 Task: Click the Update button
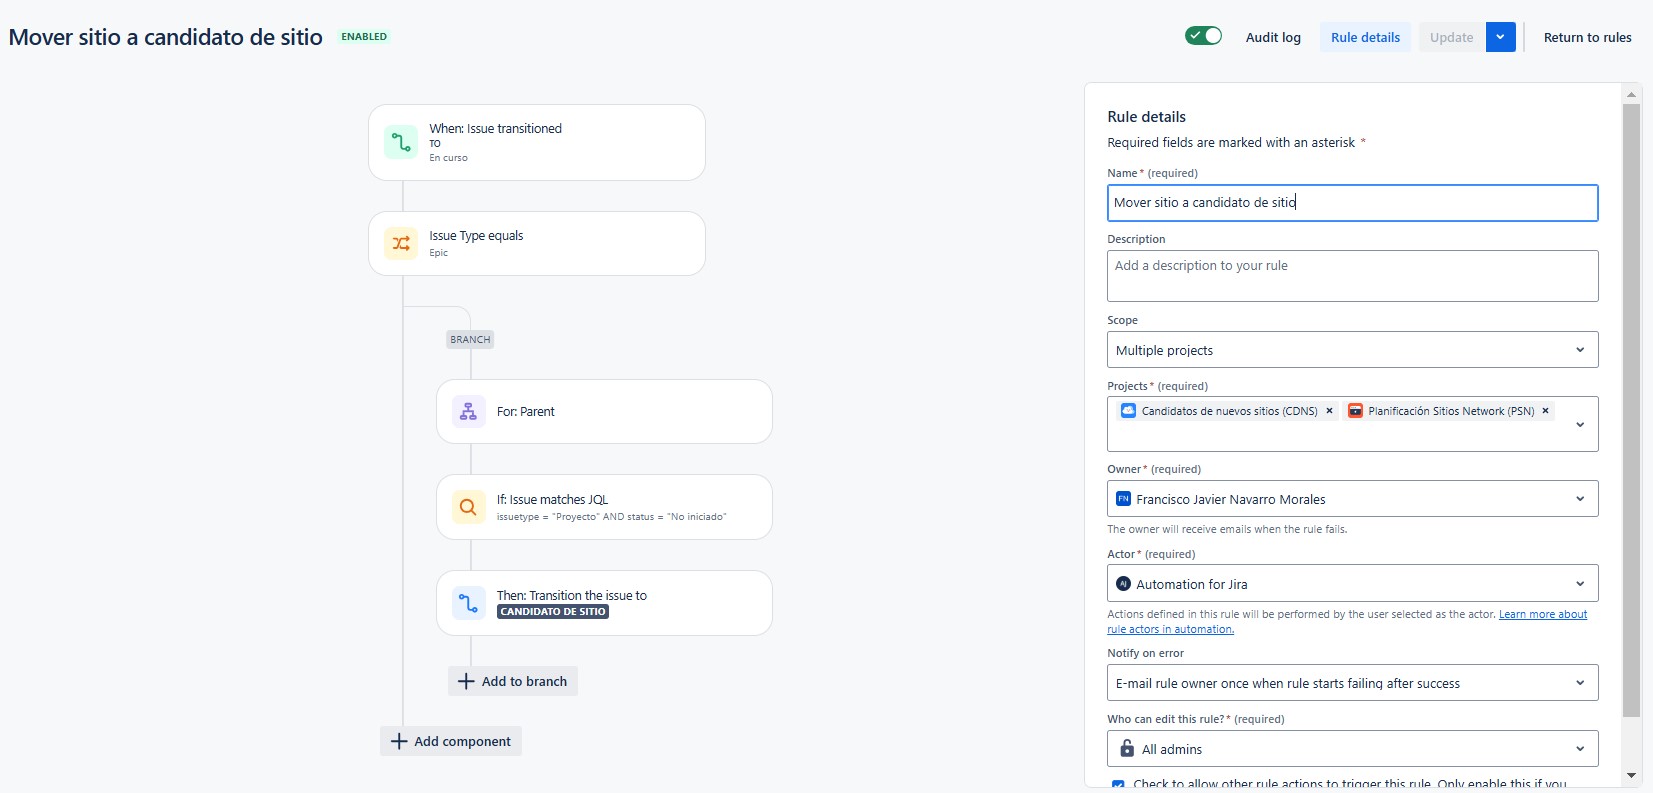(1451, 37)
